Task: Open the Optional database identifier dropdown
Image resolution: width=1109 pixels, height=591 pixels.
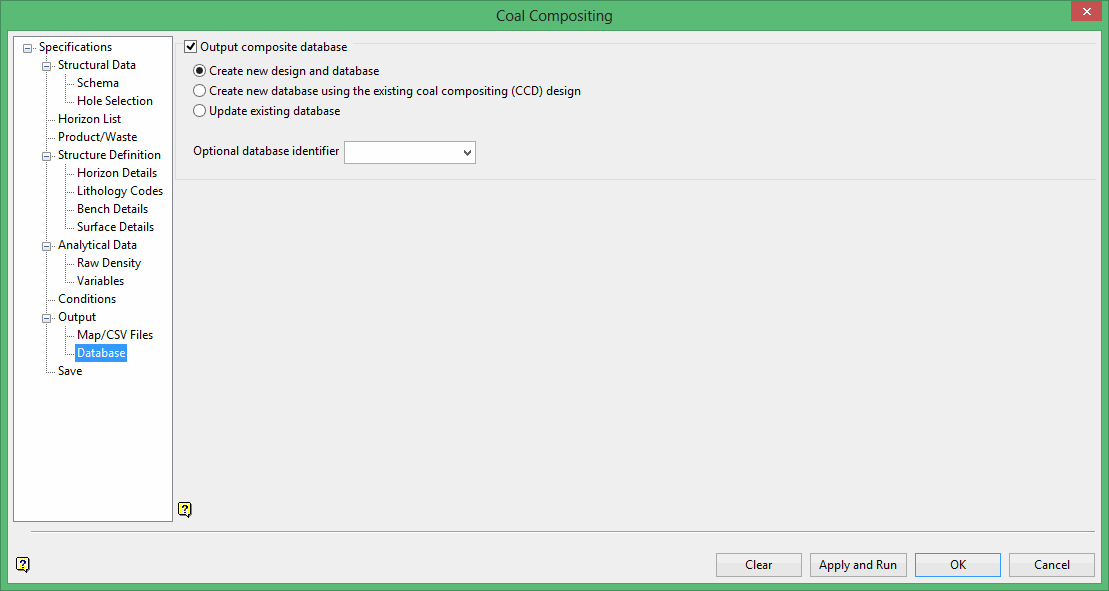Action: 467,152
